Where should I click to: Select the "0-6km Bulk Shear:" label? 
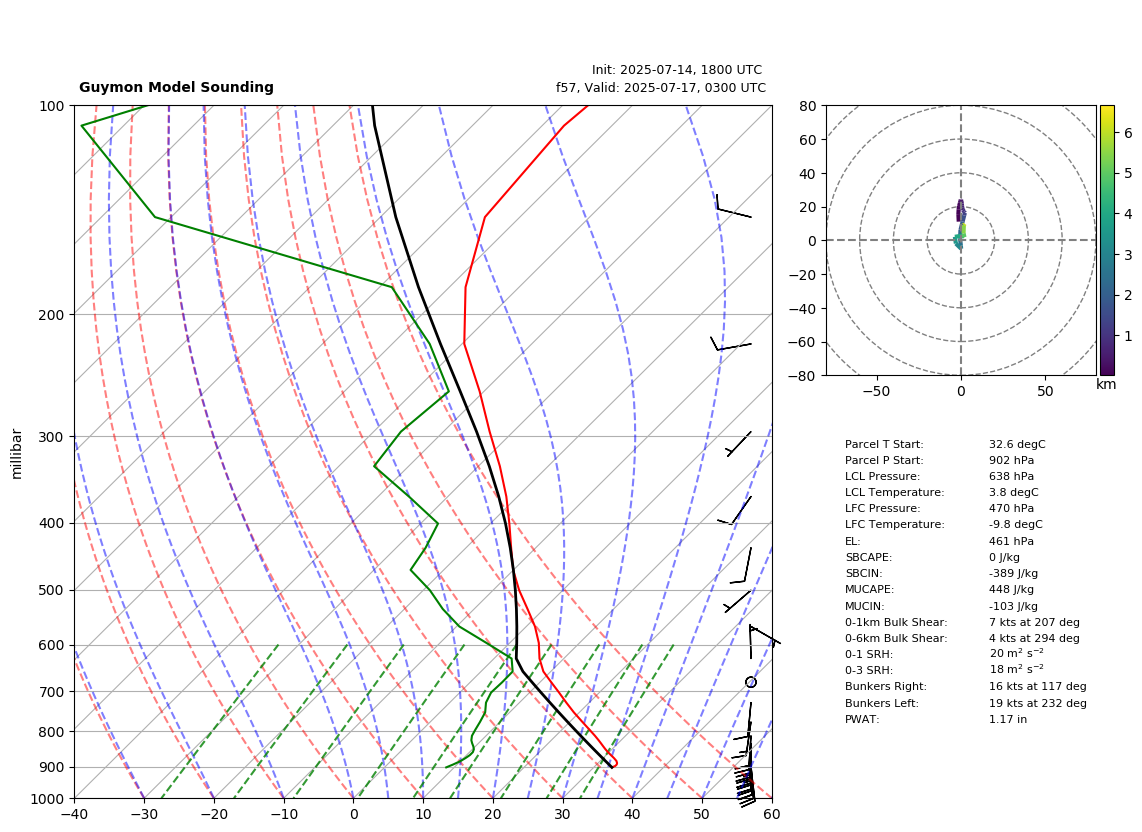coord(896,638)
